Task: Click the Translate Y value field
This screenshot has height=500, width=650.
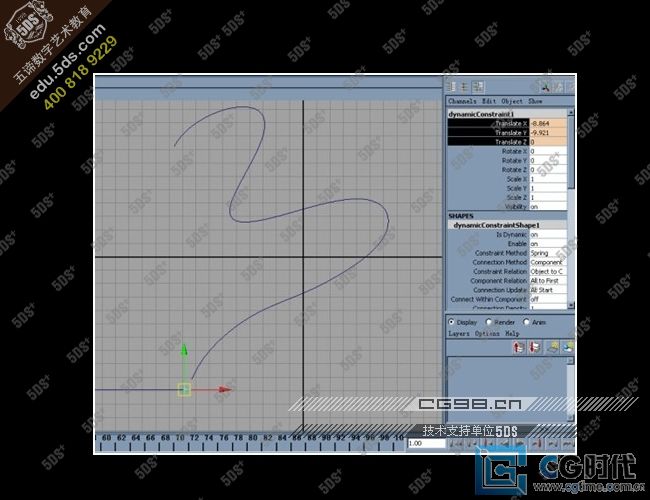Action: pyautogui.click(x=548, y=133)
